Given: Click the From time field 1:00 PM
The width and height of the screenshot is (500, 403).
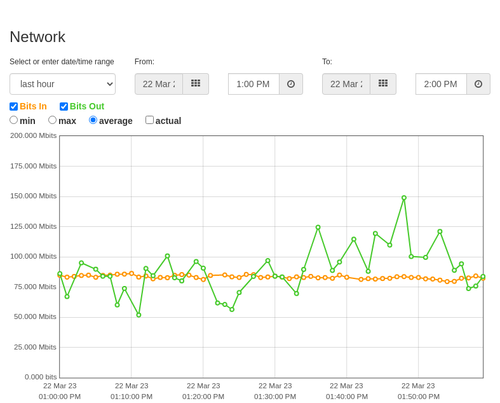Looking at the screenshot, I should click(x=254, y=84).
